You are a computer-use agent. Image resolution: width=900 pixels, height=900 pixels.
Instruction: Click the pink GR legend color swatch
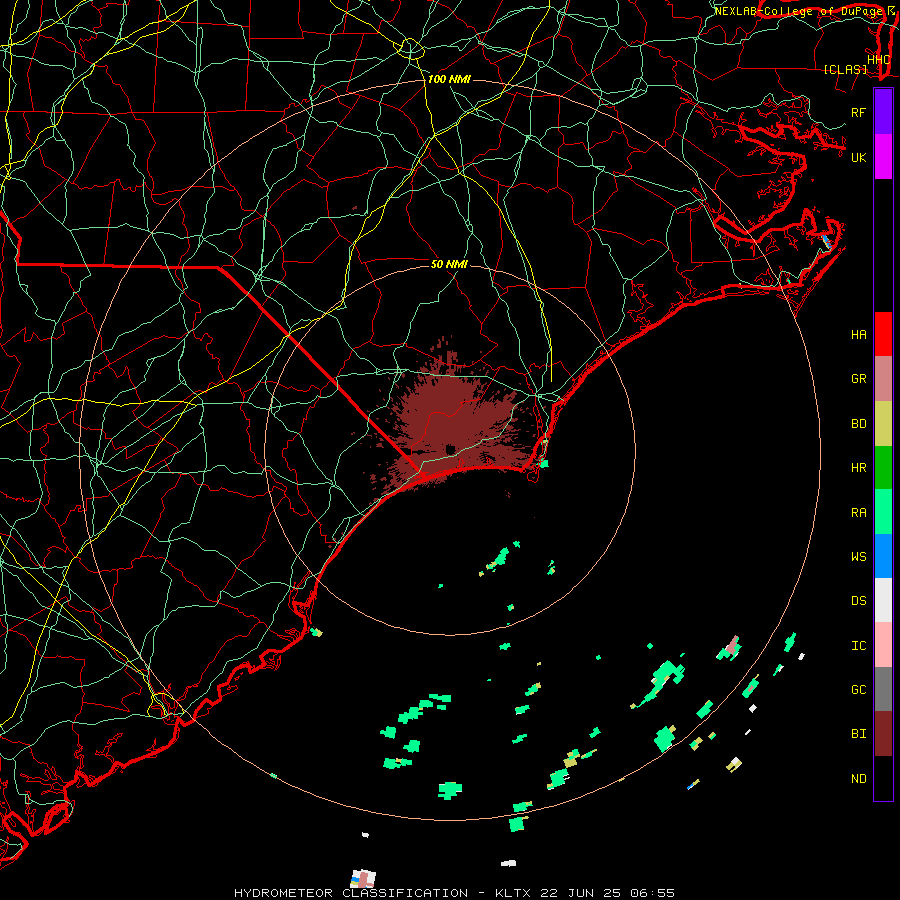883,379
